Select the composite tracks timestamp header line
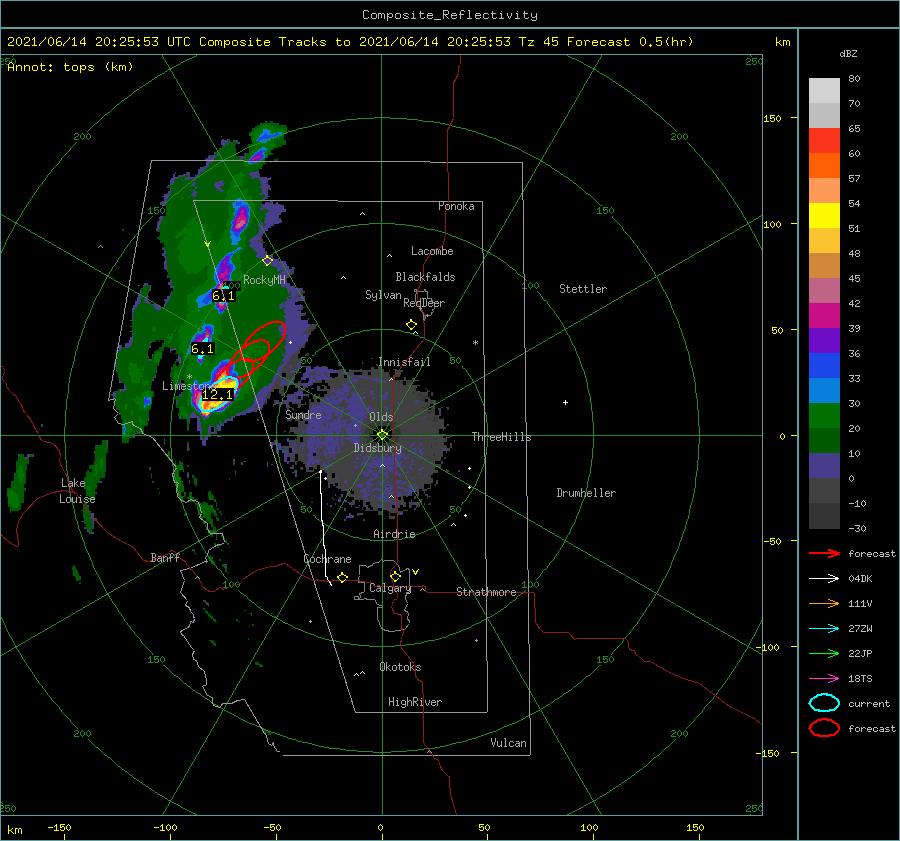This screenshot has height=841, width=900. 350,42
